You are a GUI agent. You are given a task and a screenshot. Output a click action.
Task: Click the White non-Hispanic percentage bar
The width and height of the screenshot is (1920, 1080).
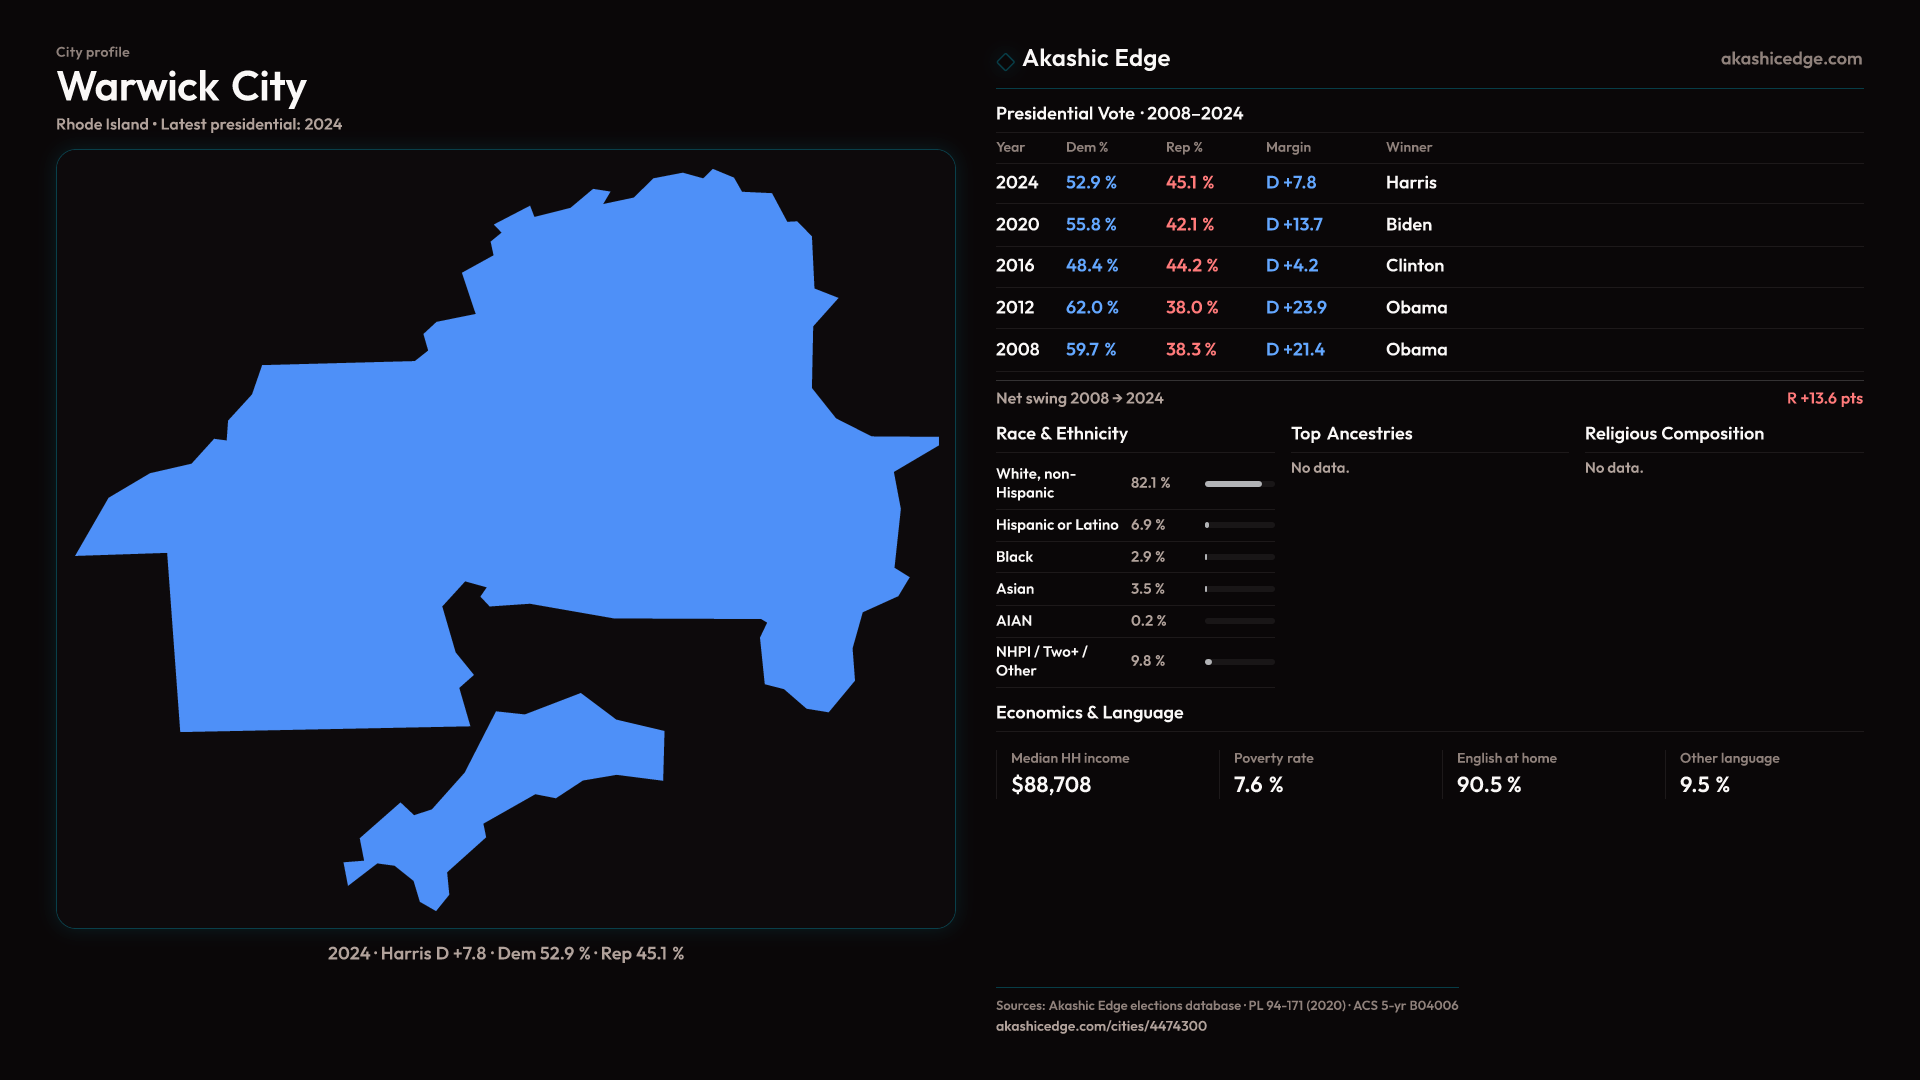pyautogui.click(x=1238, y=484)
